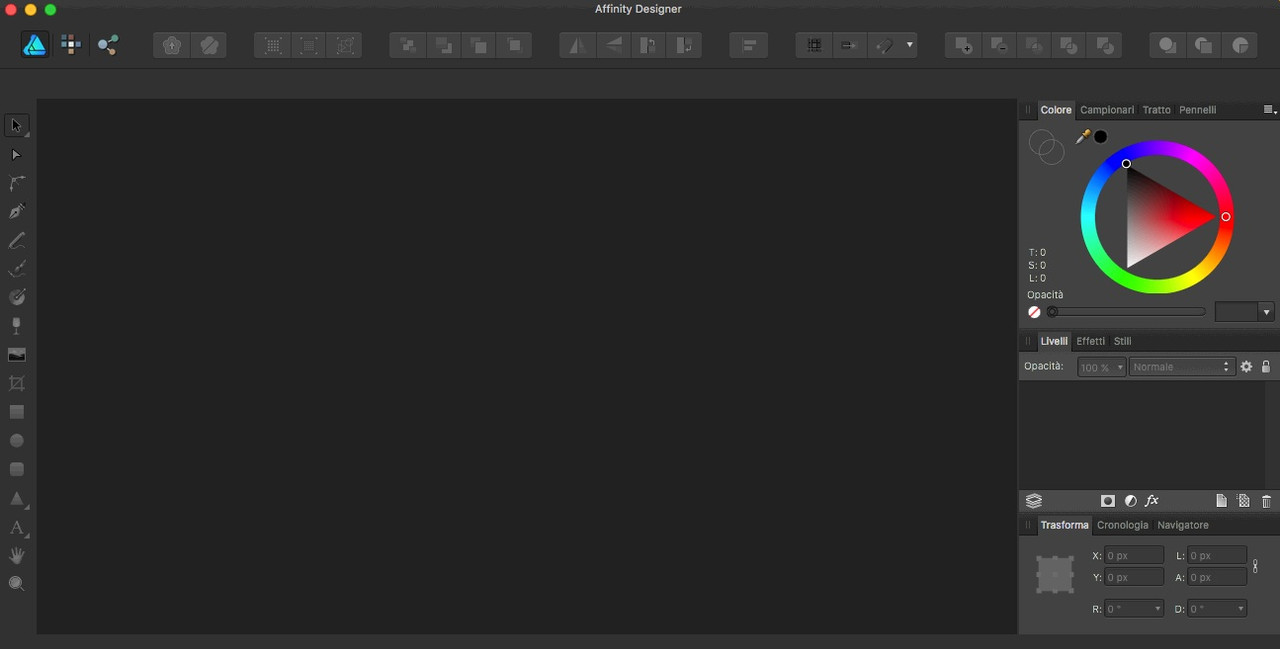Click the Add boolean operation icon
The height and width of the screenshot is (649, 1280).
[963, 45]
